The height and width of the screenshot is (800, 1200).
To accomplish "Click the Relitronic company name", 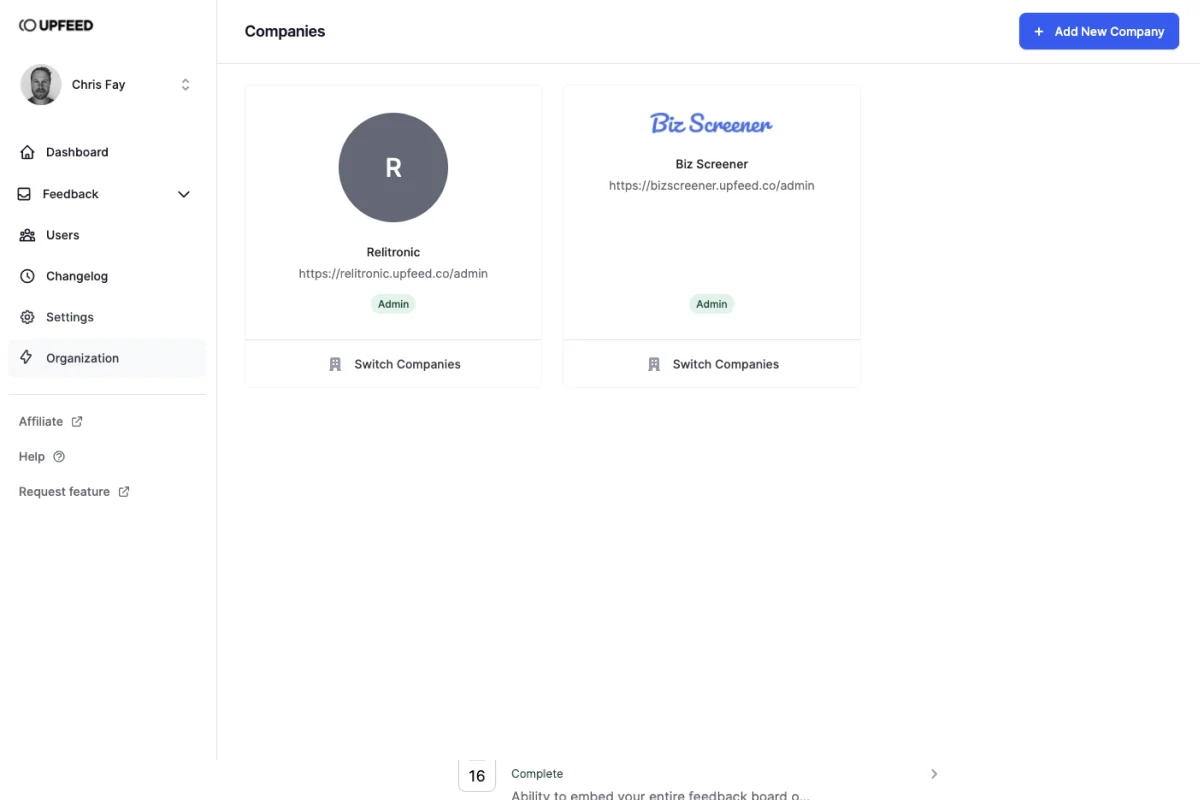I will (393, 252).
